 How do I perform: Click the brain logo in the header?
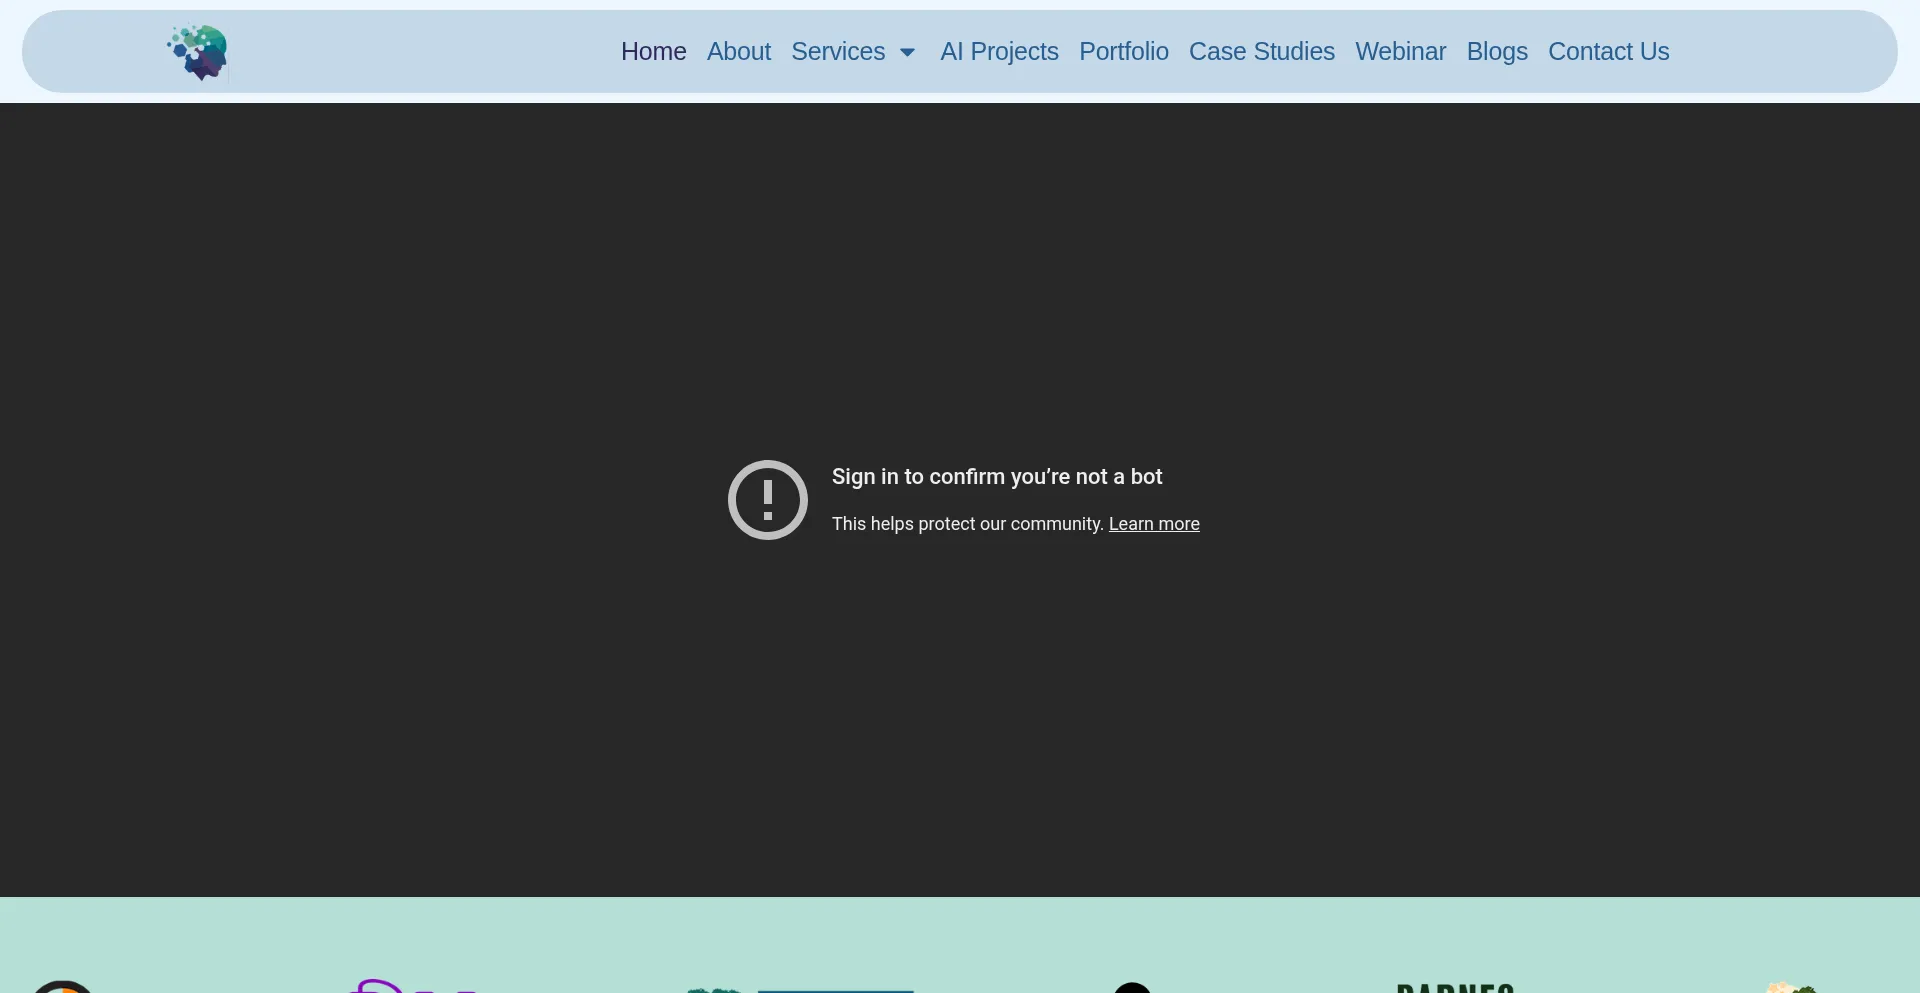pyautogui.click(x=198, y=52)
